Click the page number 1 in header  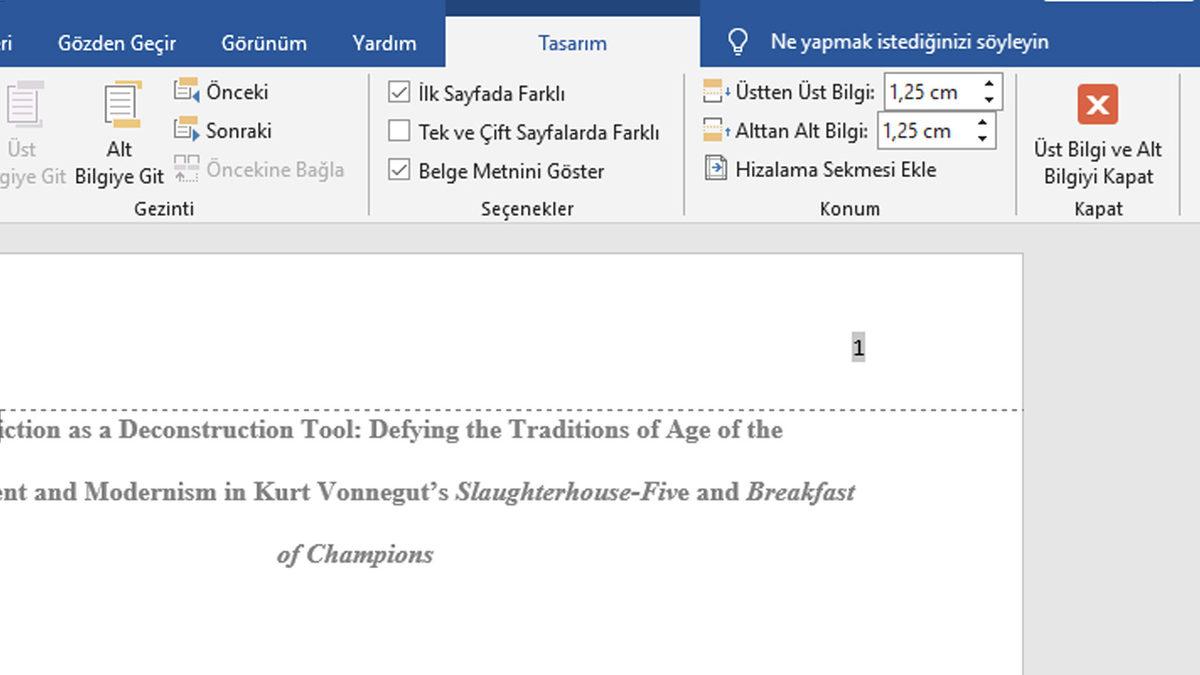[x=858, y=348]
